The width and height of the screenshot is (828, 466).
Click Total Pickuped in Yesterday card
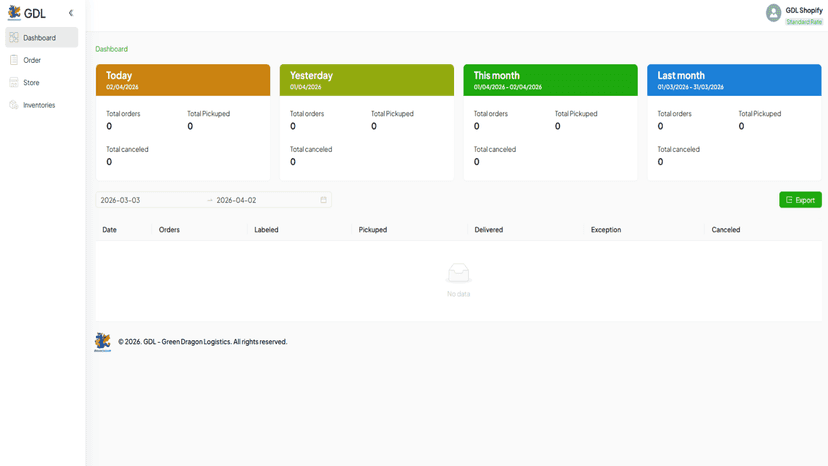[x=392, y=114]
